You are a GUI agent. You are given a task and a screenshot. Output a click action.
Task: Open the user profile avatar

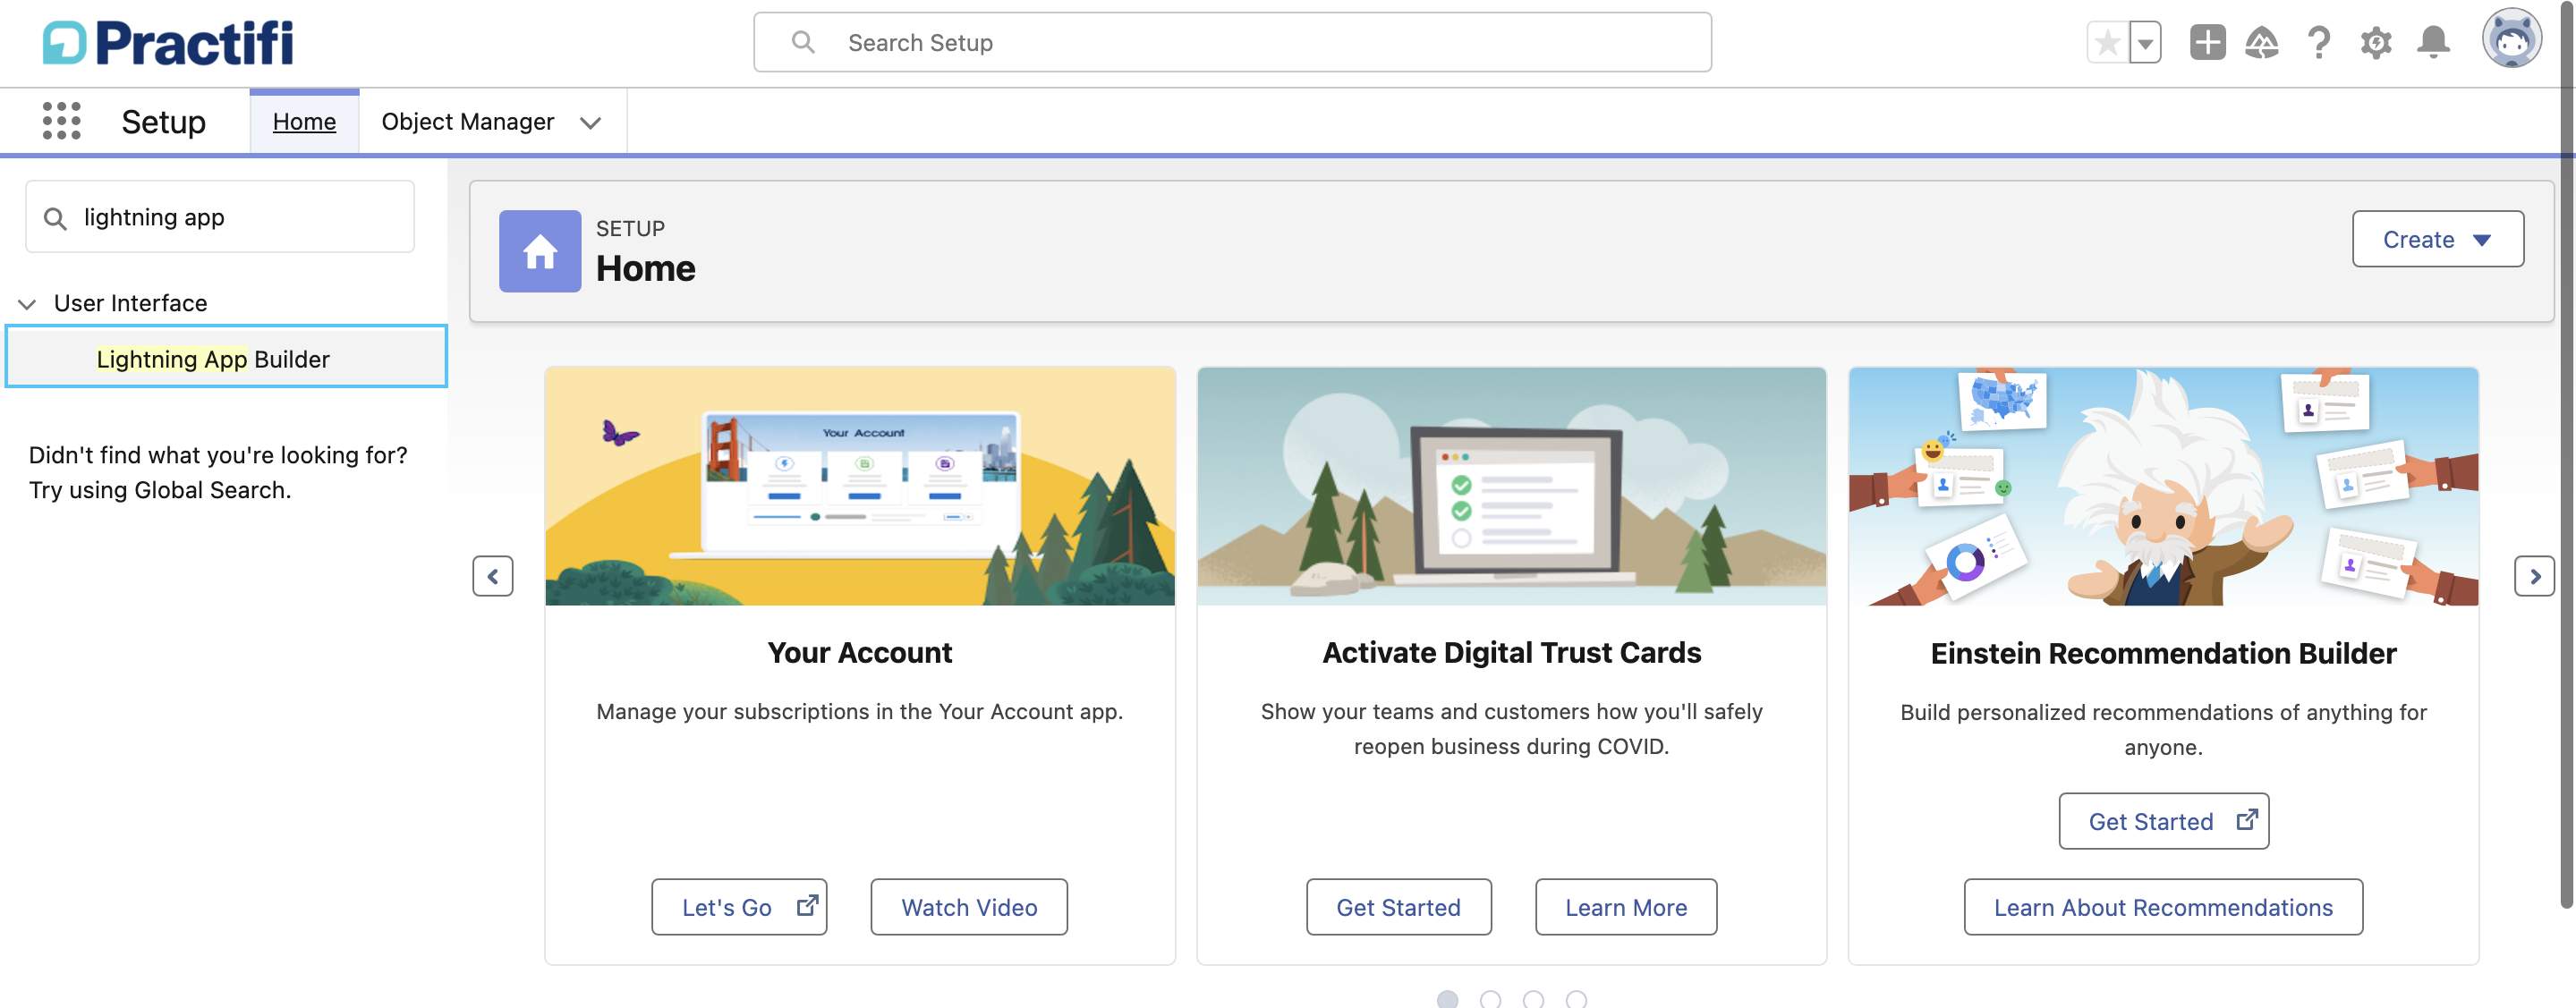(x=2511, y=38)
